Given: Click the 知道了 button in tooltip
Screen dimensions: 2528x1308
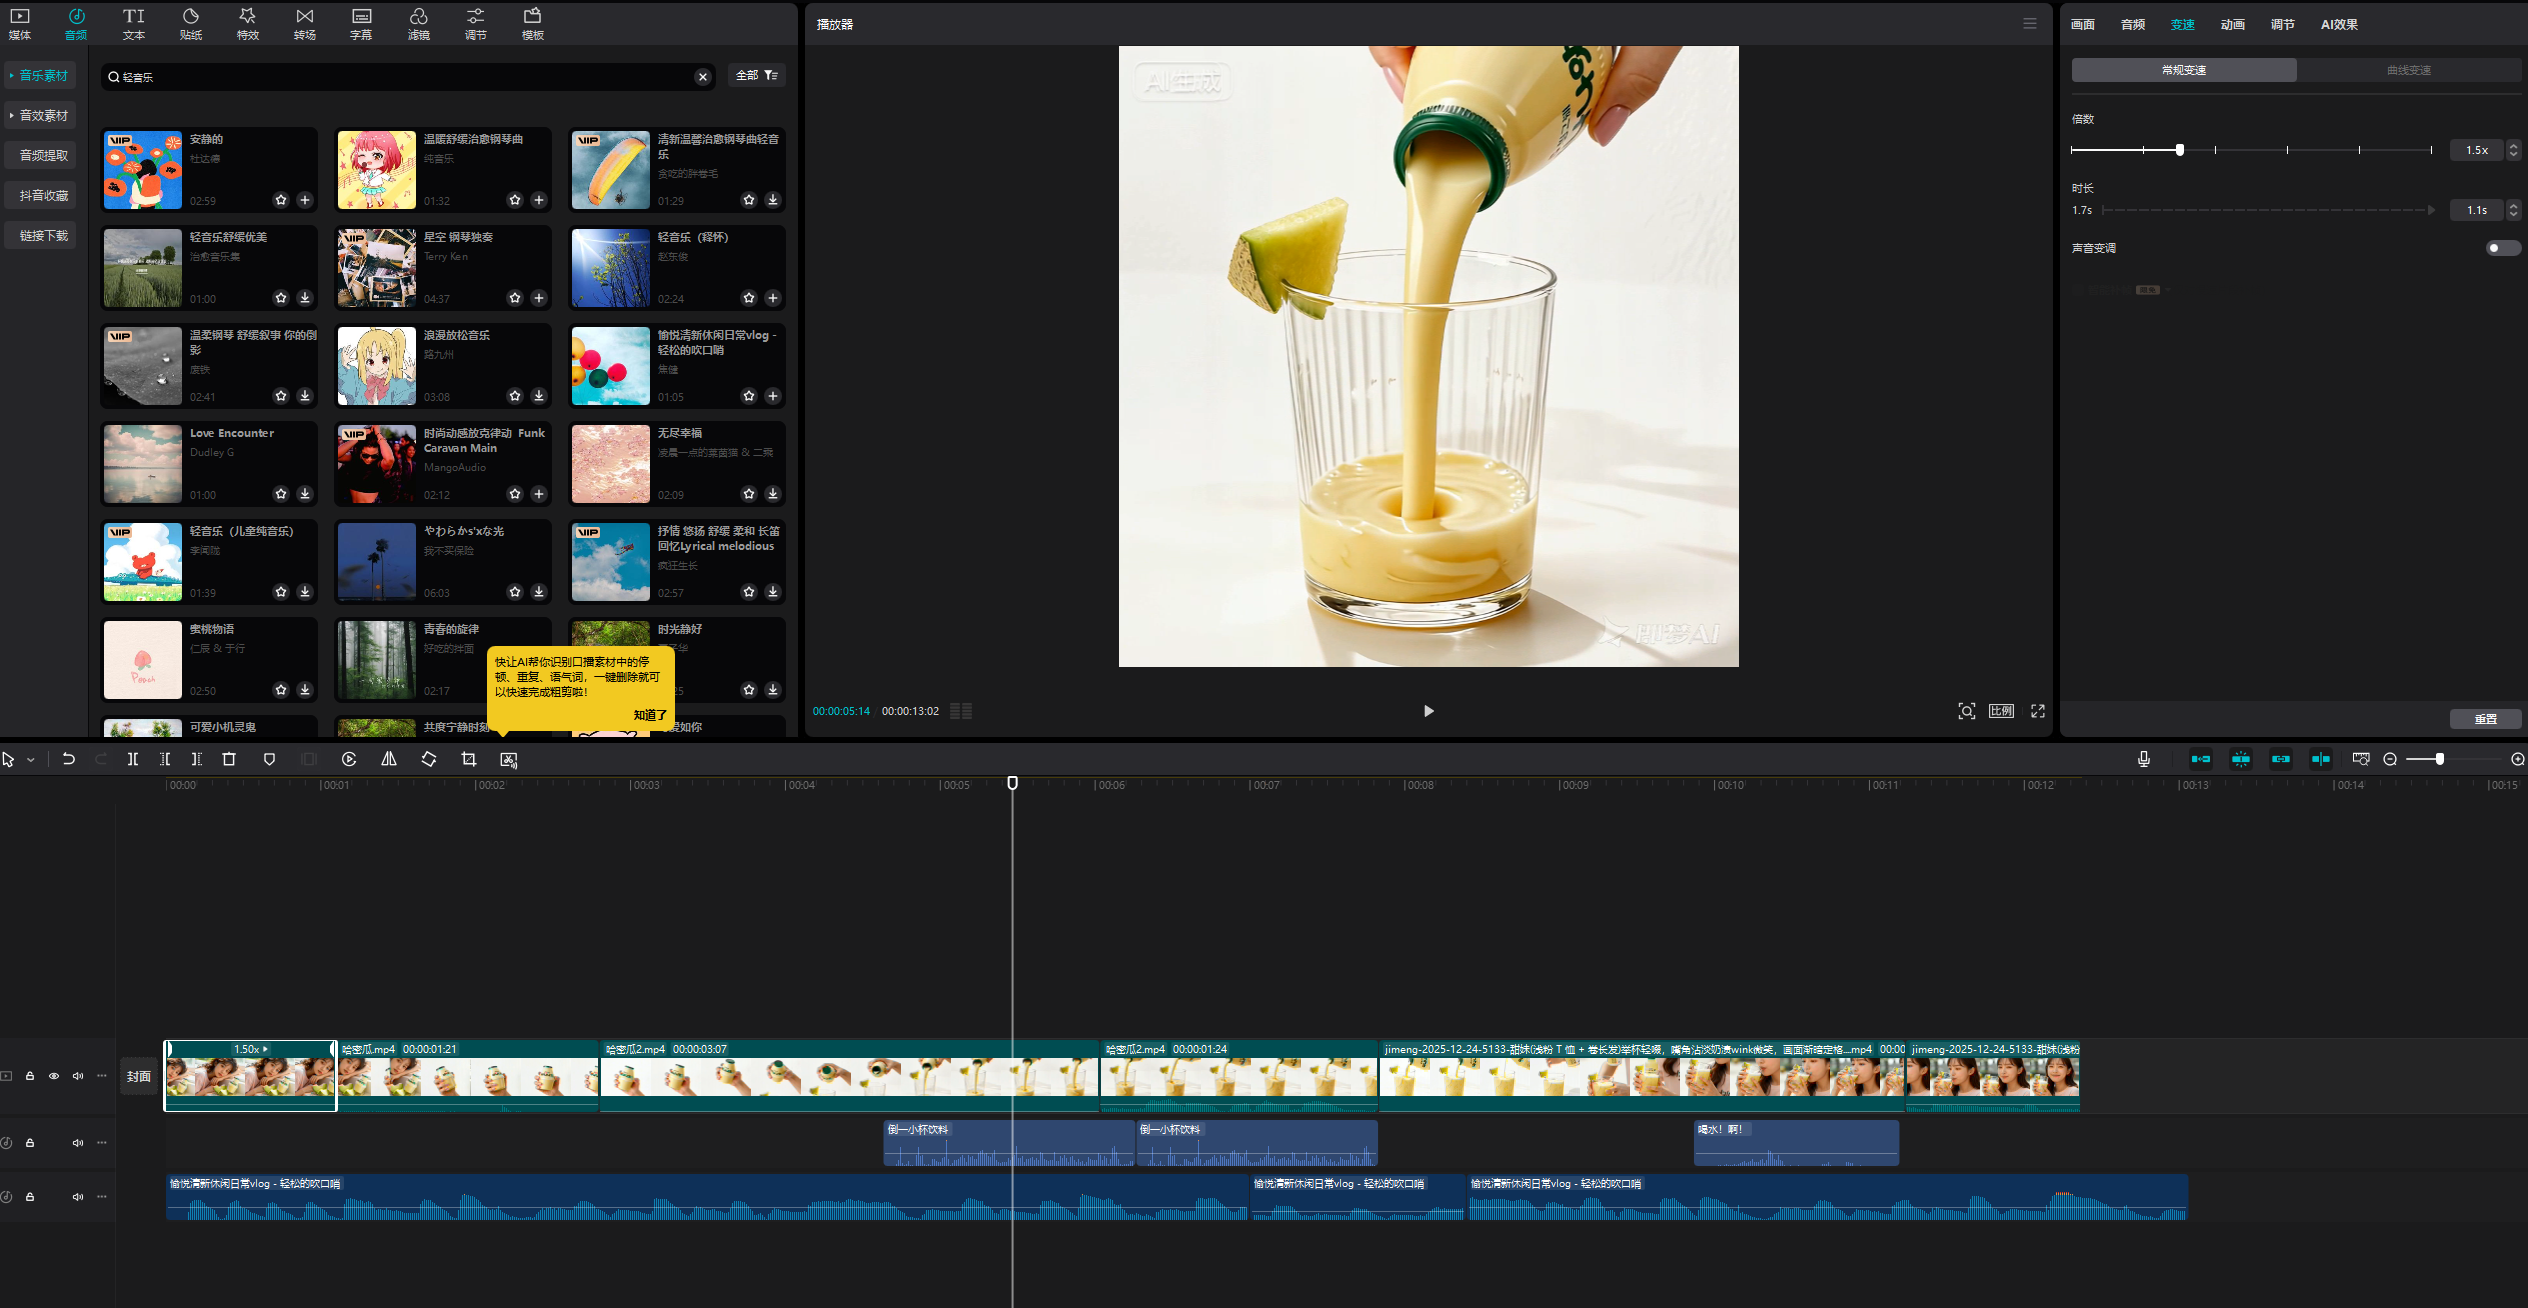Looking at the screenshot, I should [x=650, y=715].
